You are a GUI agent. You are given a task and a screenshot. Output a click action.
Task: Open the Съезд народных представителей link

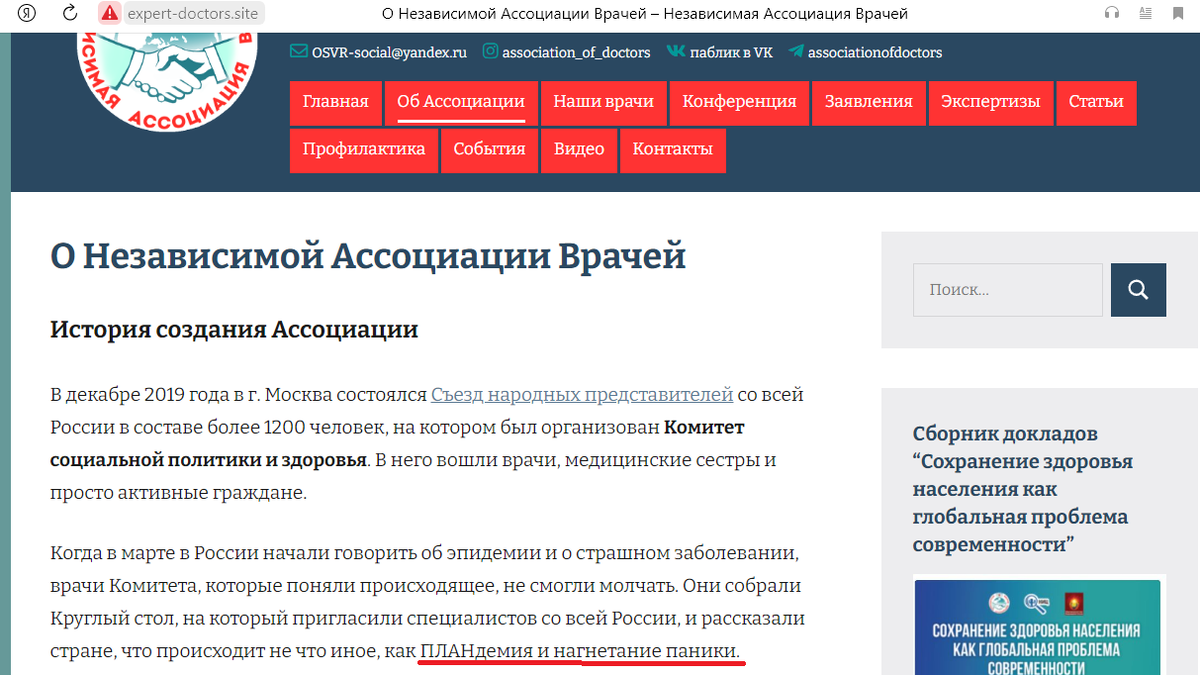[581, 394]
